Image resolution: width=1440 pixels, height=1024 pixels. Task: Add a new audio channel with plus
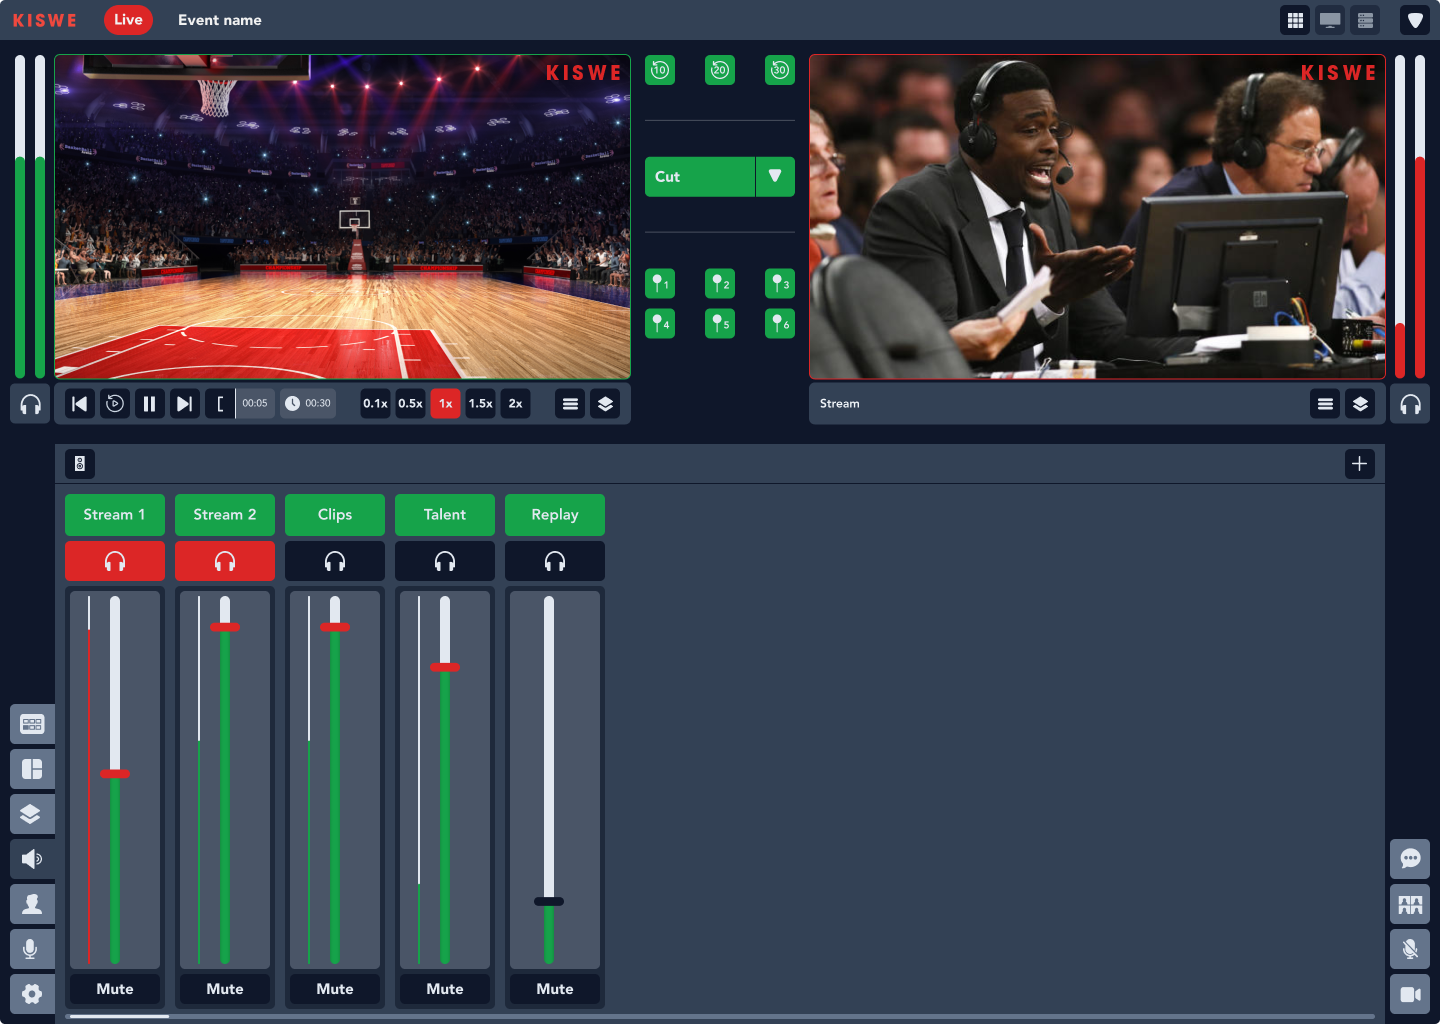coord(1360,464)
